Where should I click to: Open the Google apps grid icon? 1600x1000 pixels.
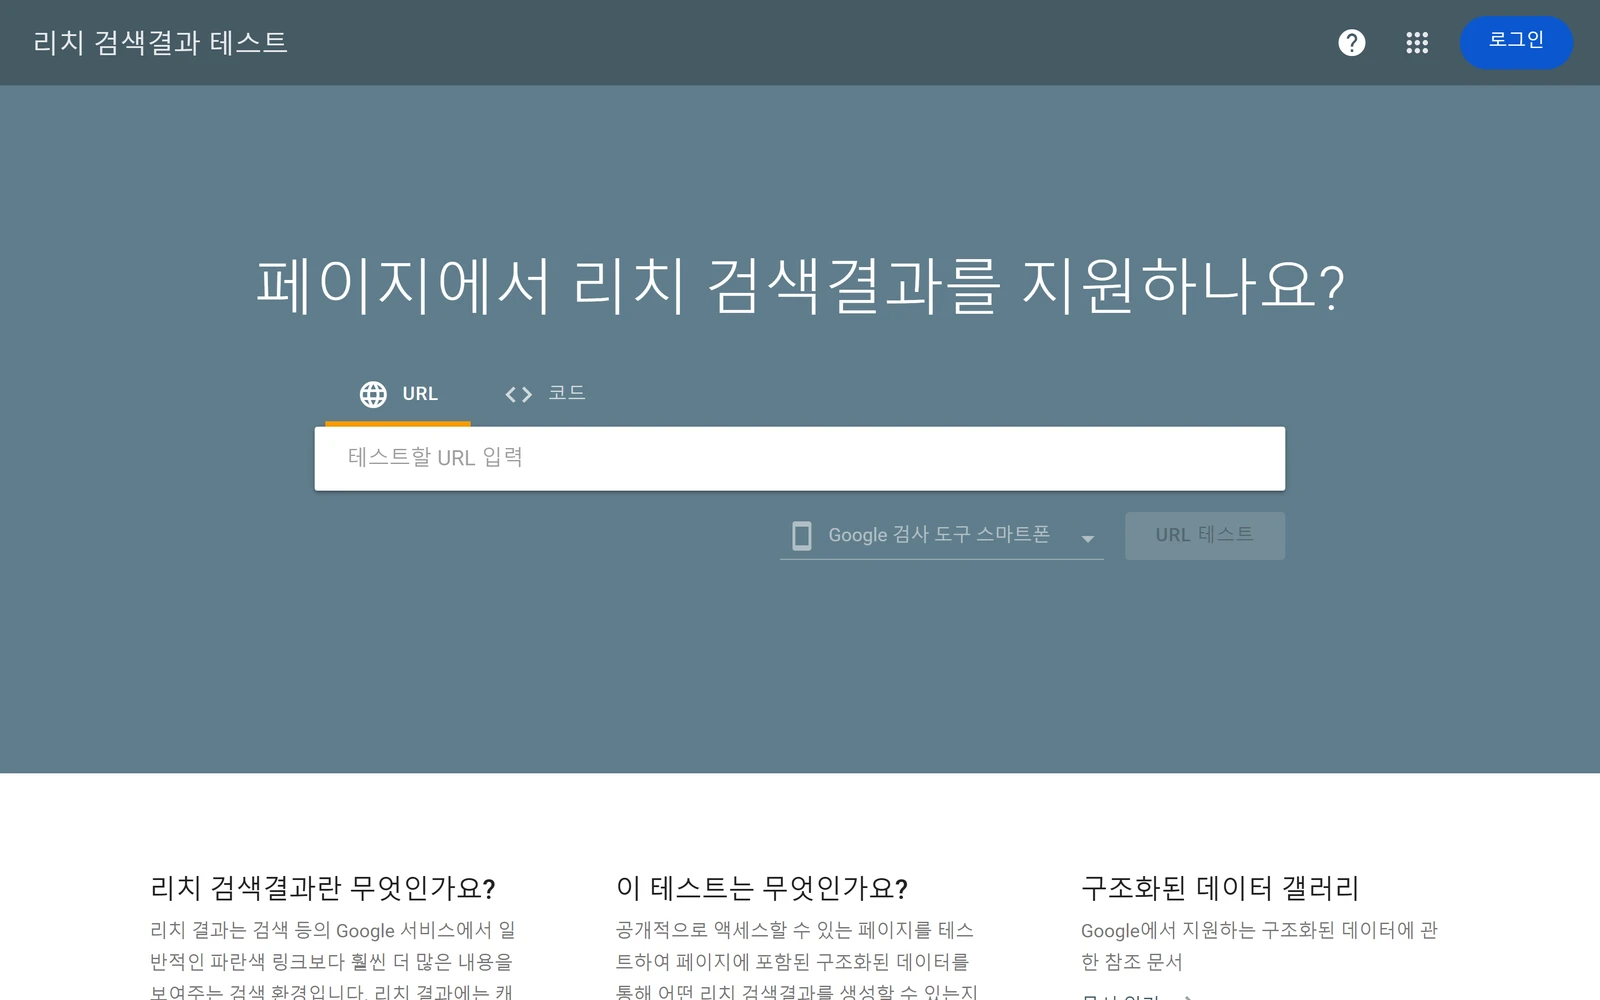click(1417, 43)
